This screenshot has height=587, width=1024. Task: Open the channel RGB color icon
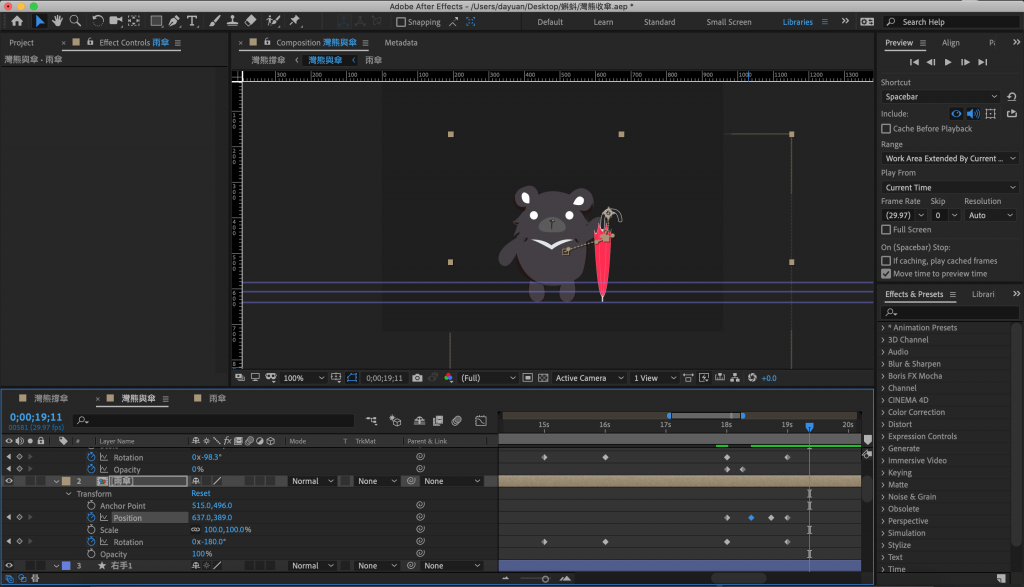(x=449, y=377)
